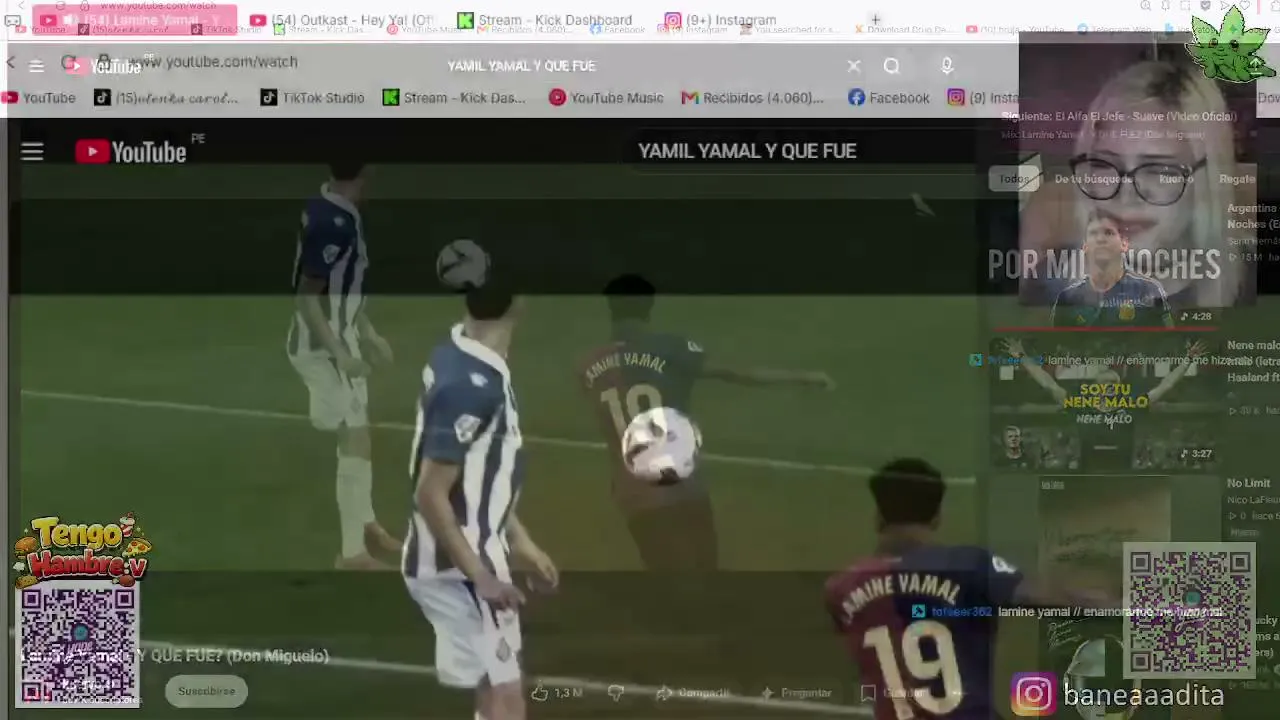Click the Suscribirse button
Viewport: 1280px width, 720px height.
[x=206, y=691]
